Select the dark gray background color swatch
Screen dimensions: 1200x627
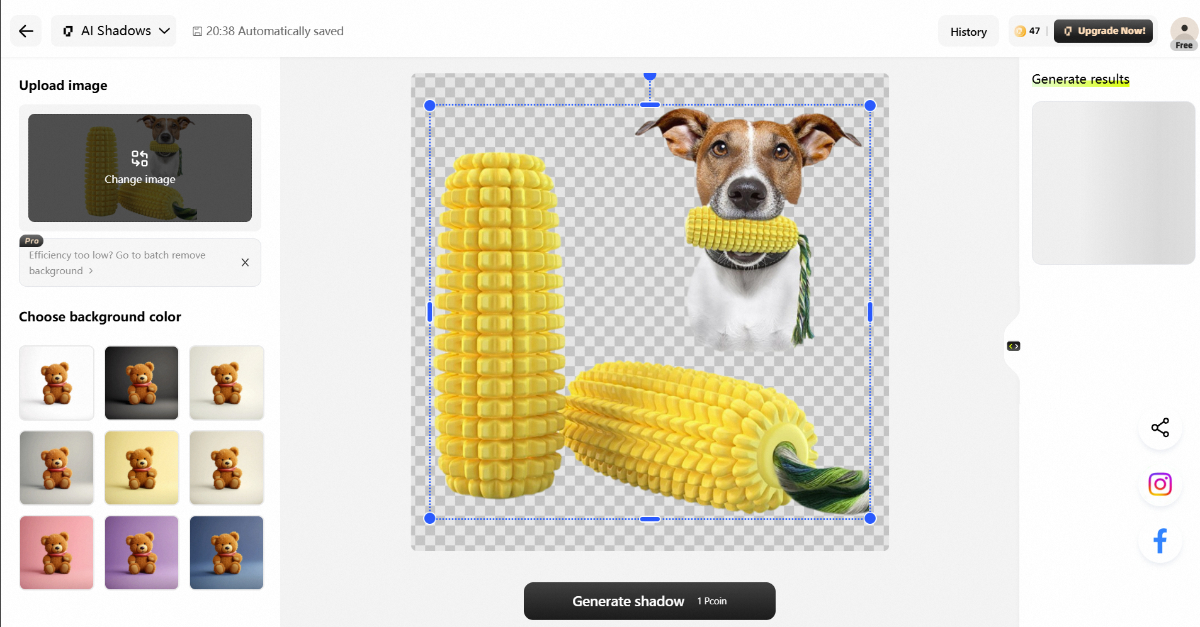click(141, 382)
